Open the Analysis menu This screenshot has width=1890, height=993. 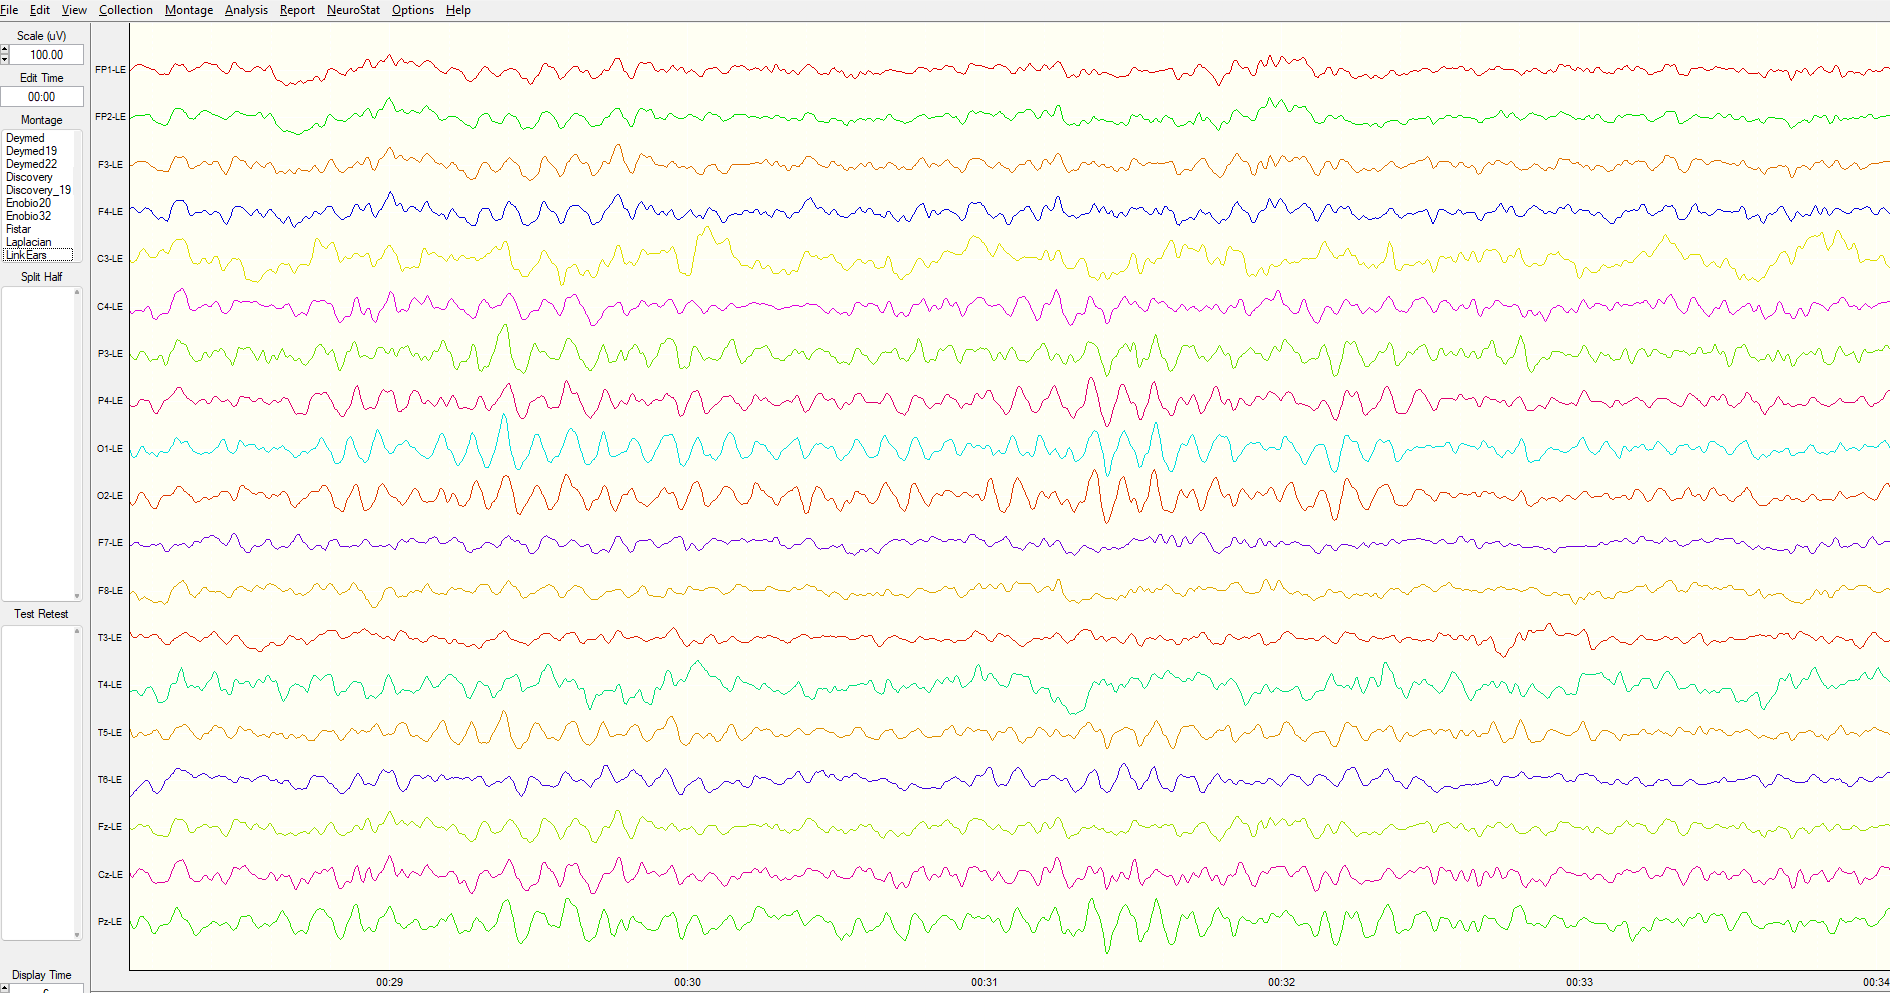[246, 9]
